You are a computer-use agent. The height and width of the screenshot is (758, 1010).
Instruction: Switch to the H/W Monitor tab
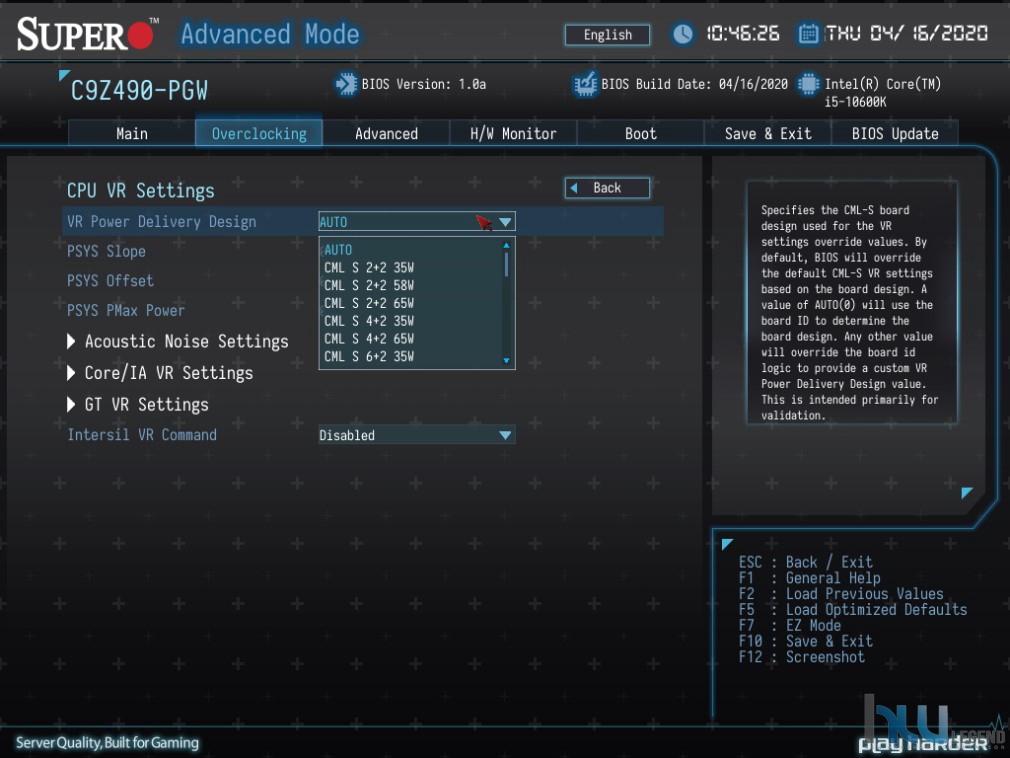[513, 133]
